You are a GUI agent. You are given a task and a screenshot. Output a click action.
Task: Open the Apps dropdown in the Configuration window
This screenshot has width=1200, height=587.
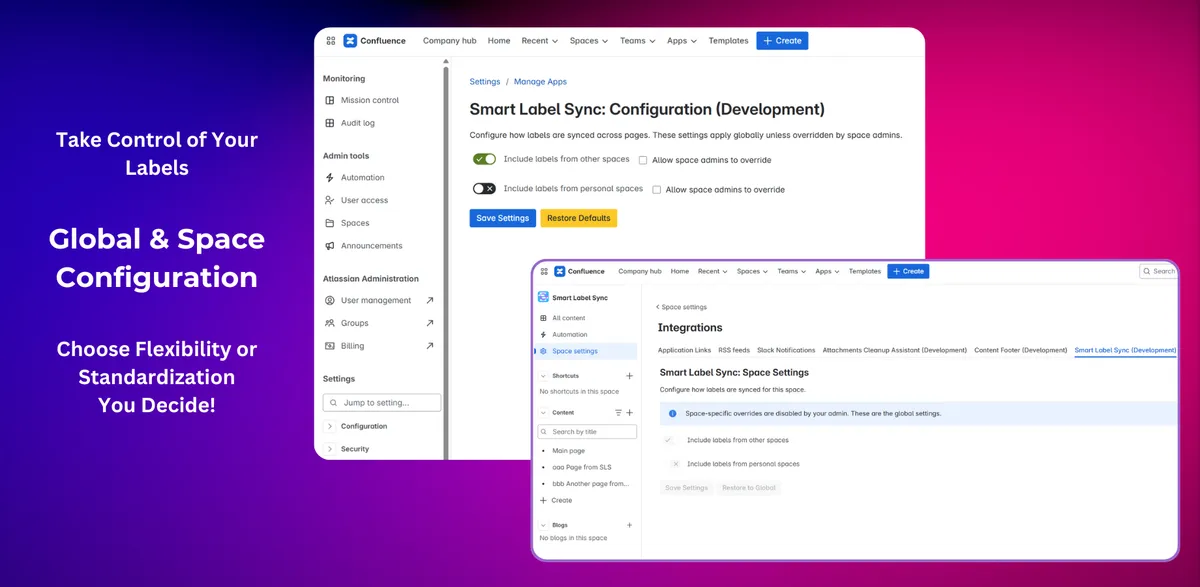click(x=682, y=41)
